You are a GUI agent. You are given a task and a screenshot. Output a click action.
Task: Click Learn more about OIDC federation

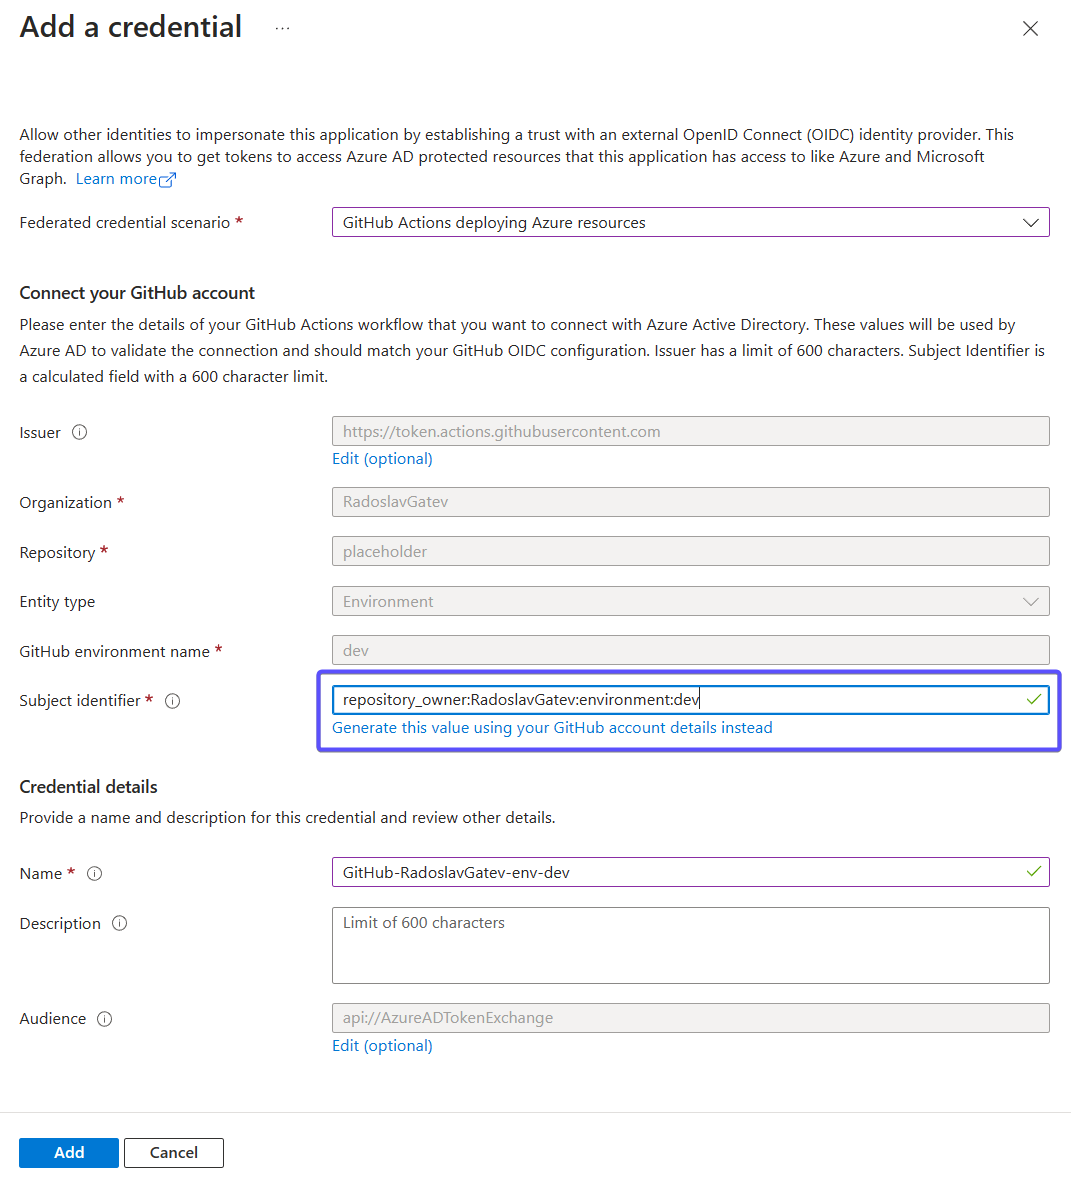[x=117, y=178]
